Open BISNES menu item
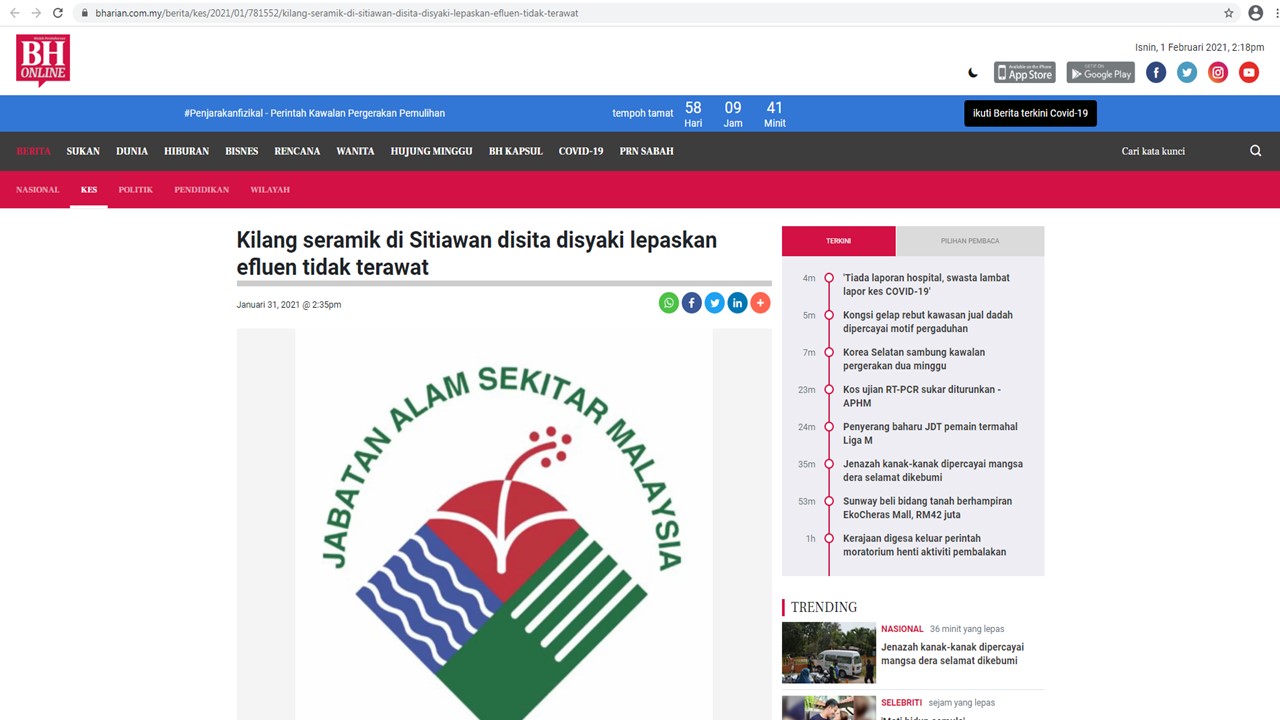The height and width of the screenshot is (720, 1280). [x=242, y=151]
